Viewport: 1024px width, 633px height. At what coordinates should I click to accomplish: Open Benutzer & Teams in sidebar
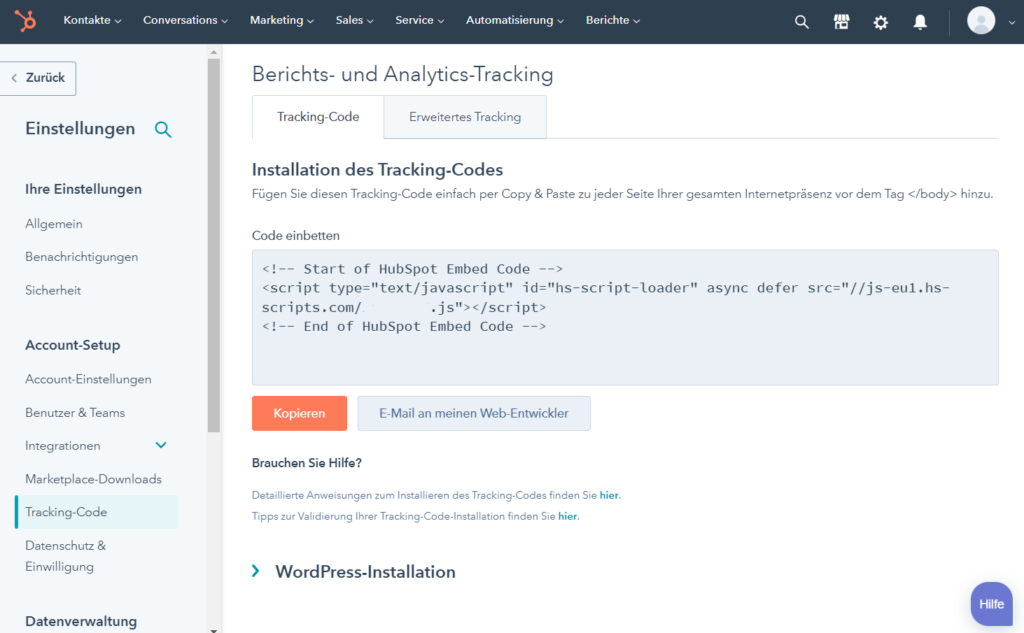coord(75,413)
